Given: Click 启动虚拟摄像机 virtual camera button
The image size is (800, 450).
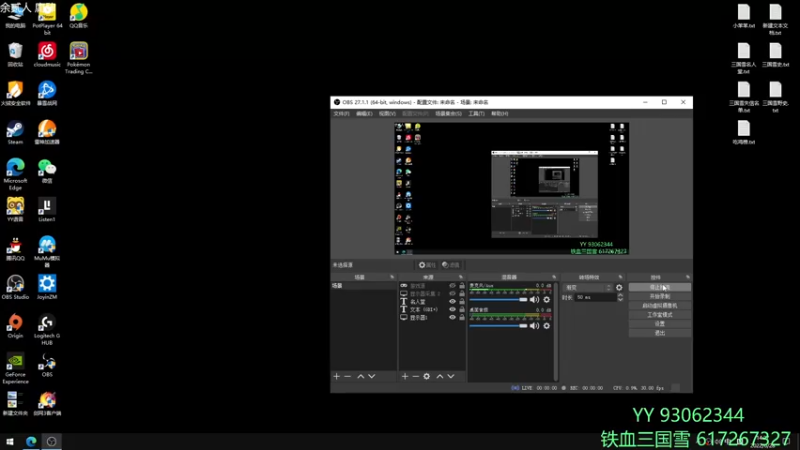Looking at the screenshot, I should 660,306.
